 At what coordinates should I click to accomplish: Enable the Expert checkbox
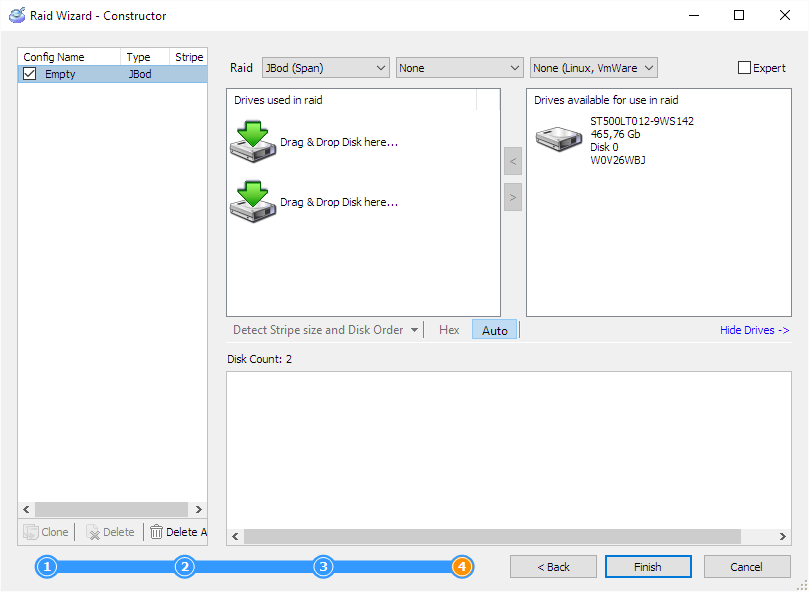coord(744,68)
